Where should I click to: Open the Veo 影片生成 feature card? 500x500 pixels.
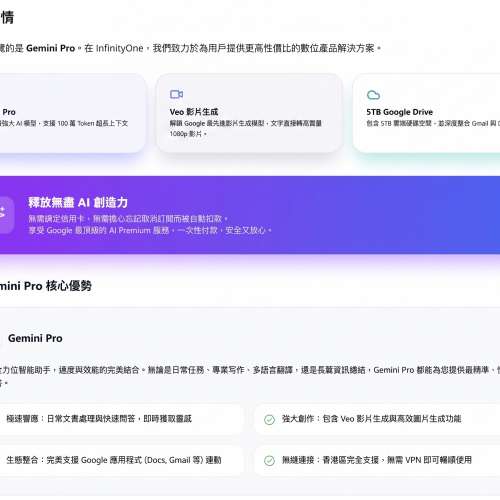click(x=249, y=113)
